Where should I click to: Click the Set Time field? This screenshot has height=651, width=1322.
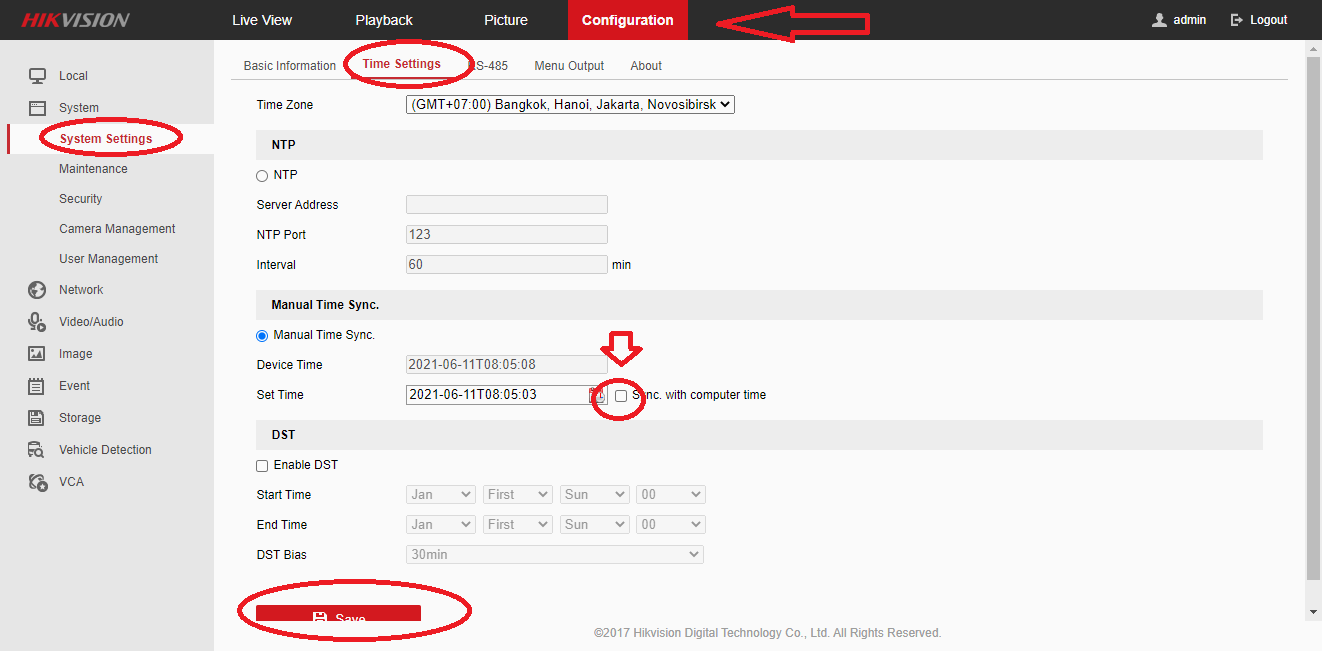507,395
